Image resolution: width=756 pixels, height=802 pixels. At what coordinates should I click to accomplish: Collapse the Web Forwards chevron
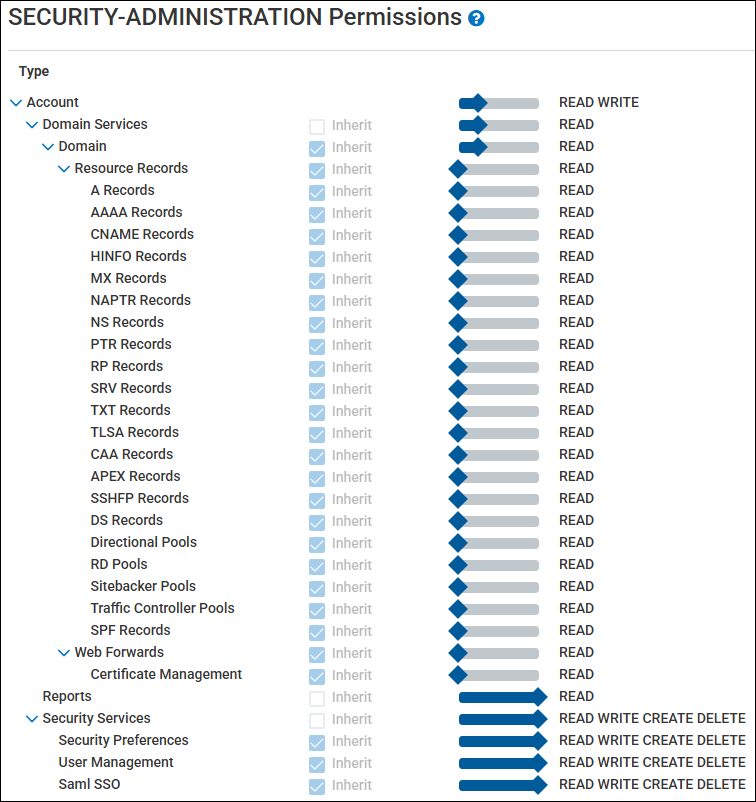(x=64, y=653)
